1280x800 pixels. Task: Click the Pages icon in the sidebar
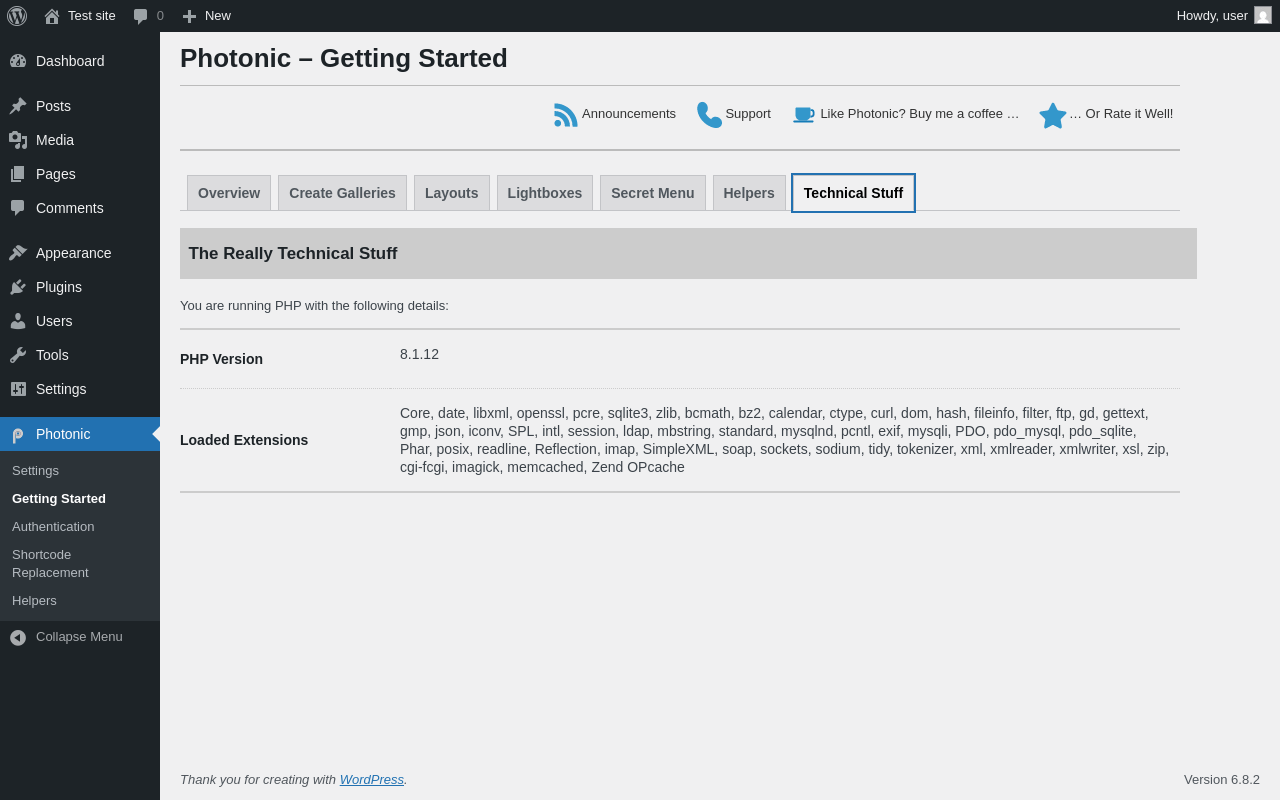coord(18,174)
